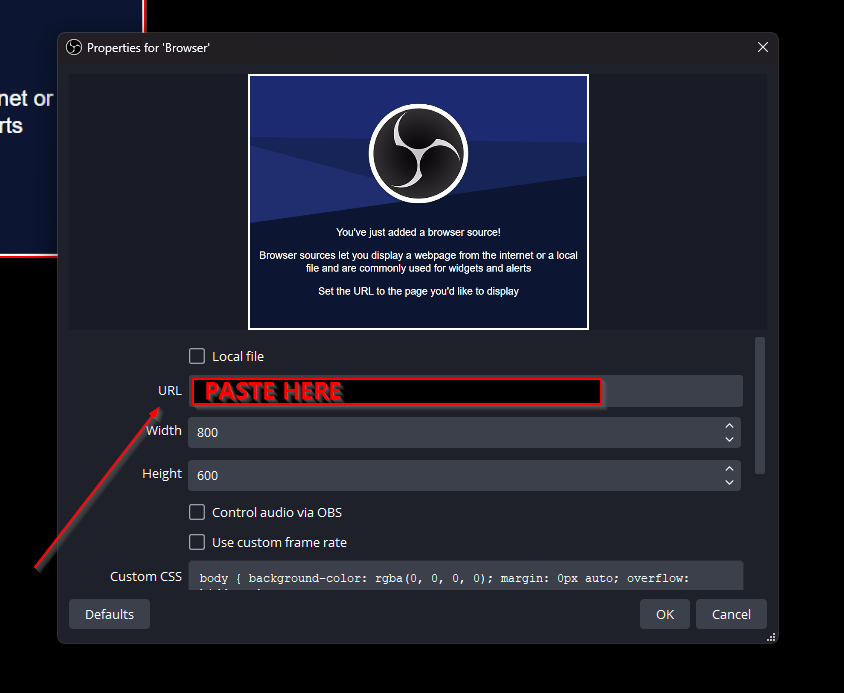Click the resize grip at the bottom-right corner

click(x=770, y=637)
